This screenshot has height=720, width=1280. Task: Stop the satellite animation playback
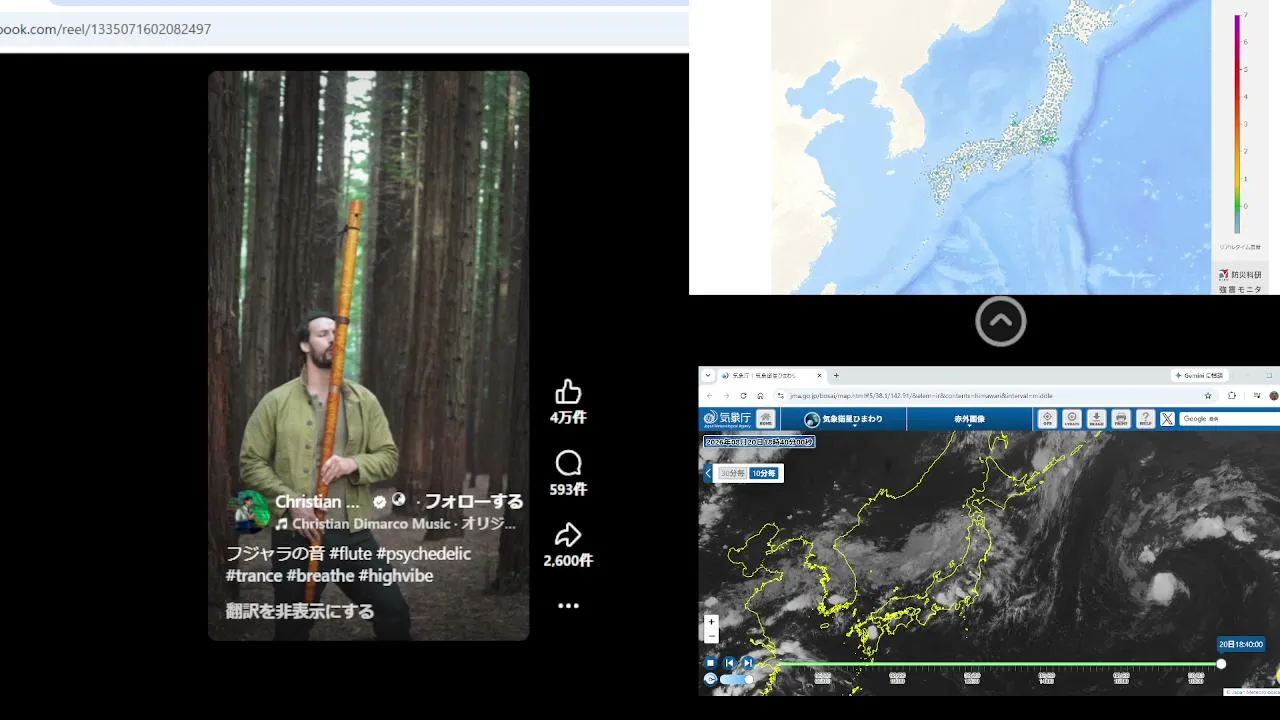(x=711, y=662)
